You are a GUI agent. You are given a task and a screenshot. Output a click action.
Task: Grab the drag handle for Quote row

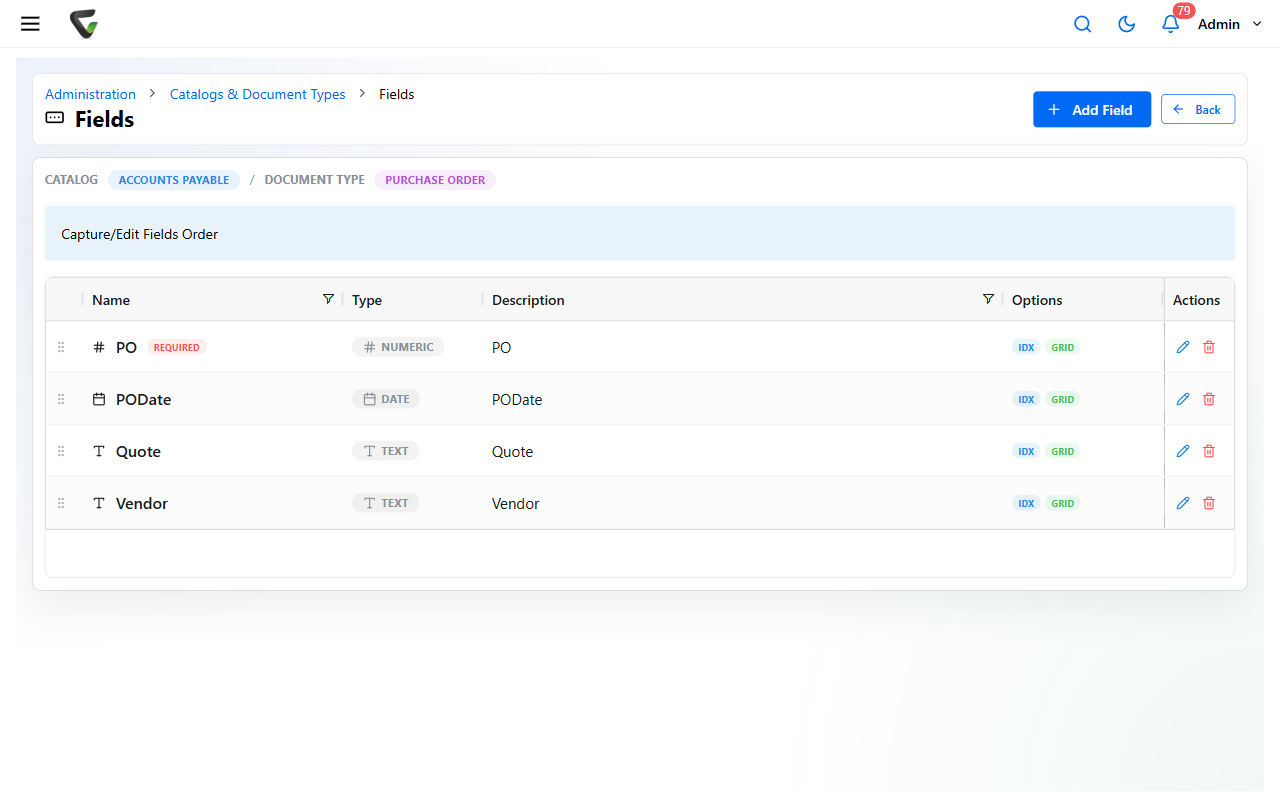click(61, 451)
